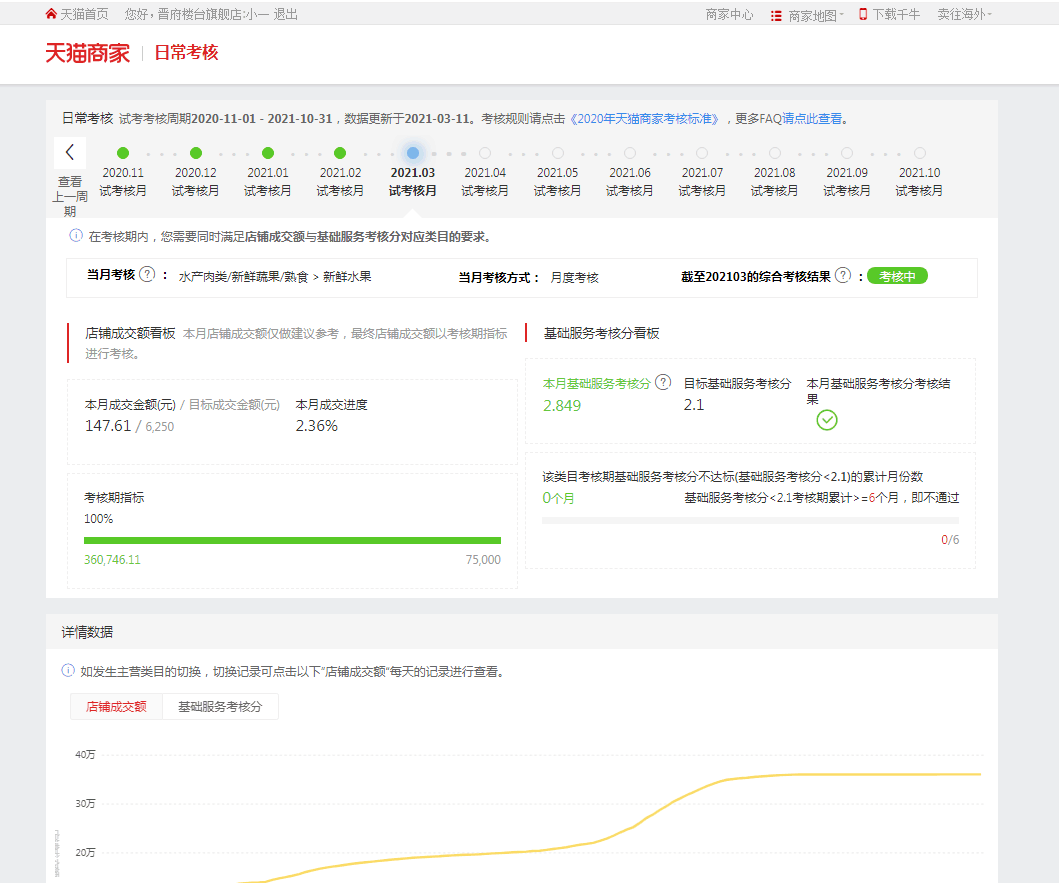Open 商家中心 link

729,14
